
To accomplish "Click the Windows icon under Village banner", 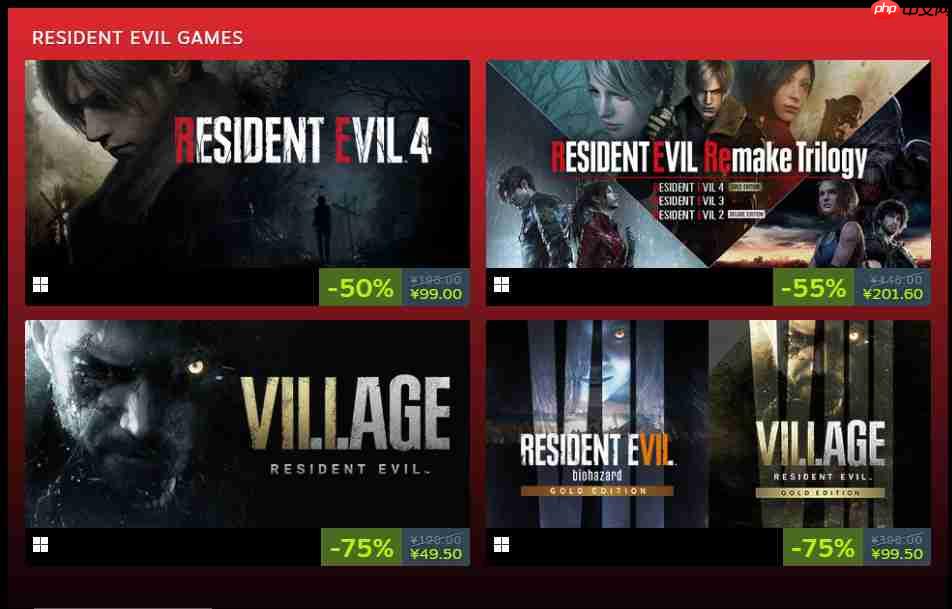I will click(x=41, y=545).
